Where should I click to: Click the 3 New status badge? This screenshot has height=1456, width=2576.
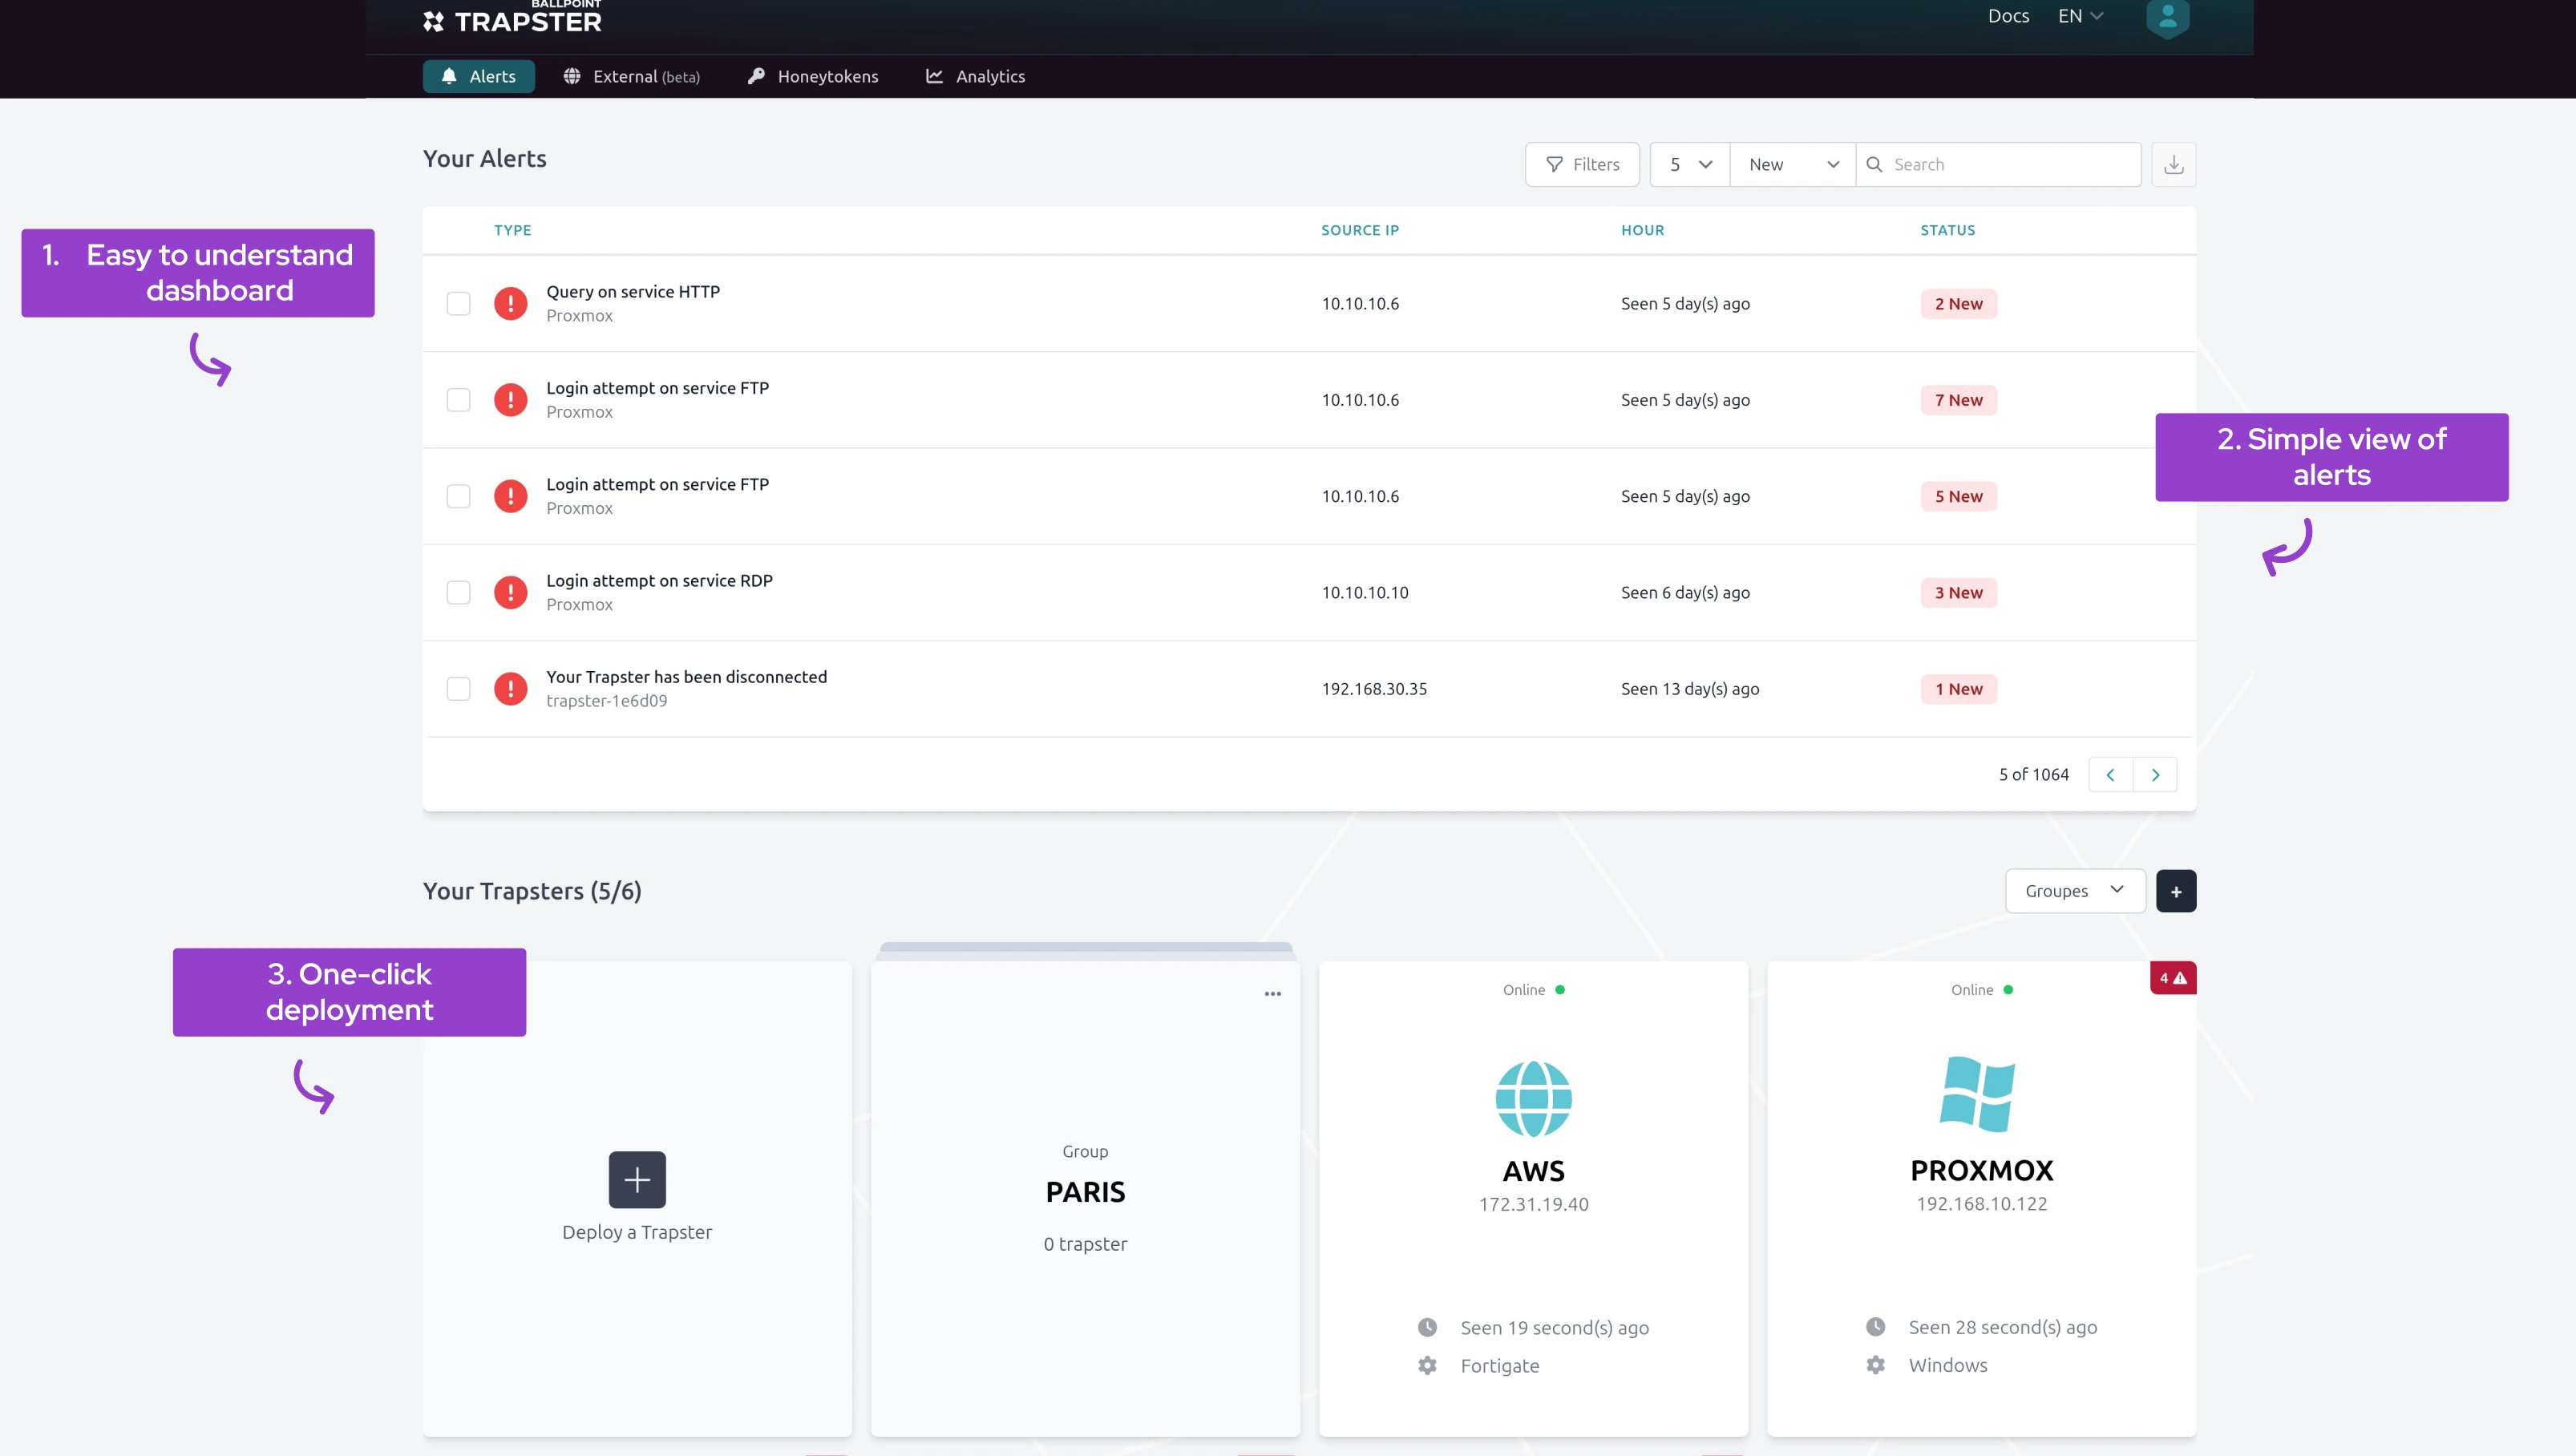pos(1958,593)
